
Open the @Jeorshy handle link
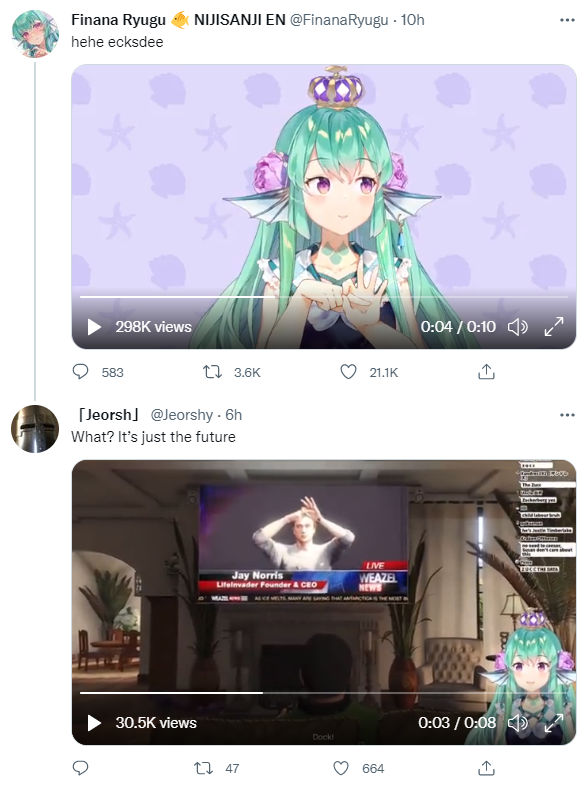[x=182, y=415]
